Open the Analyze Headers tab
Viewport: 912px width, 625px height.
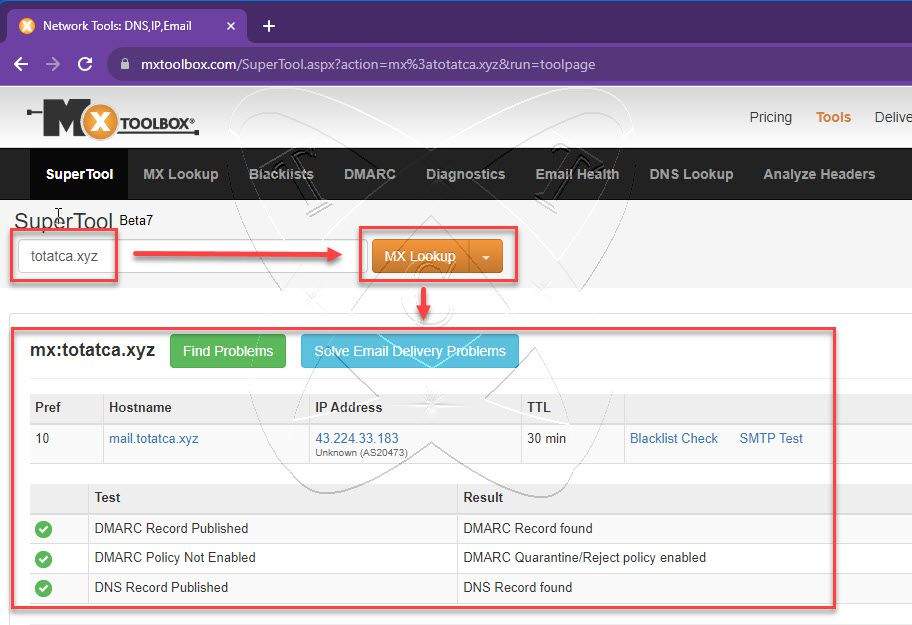click(819, 174)
